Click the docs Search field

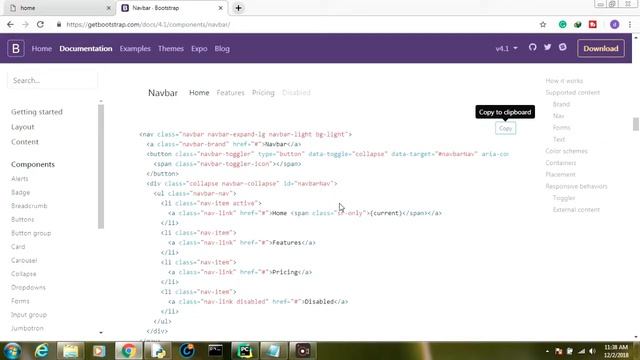point(52,80)
